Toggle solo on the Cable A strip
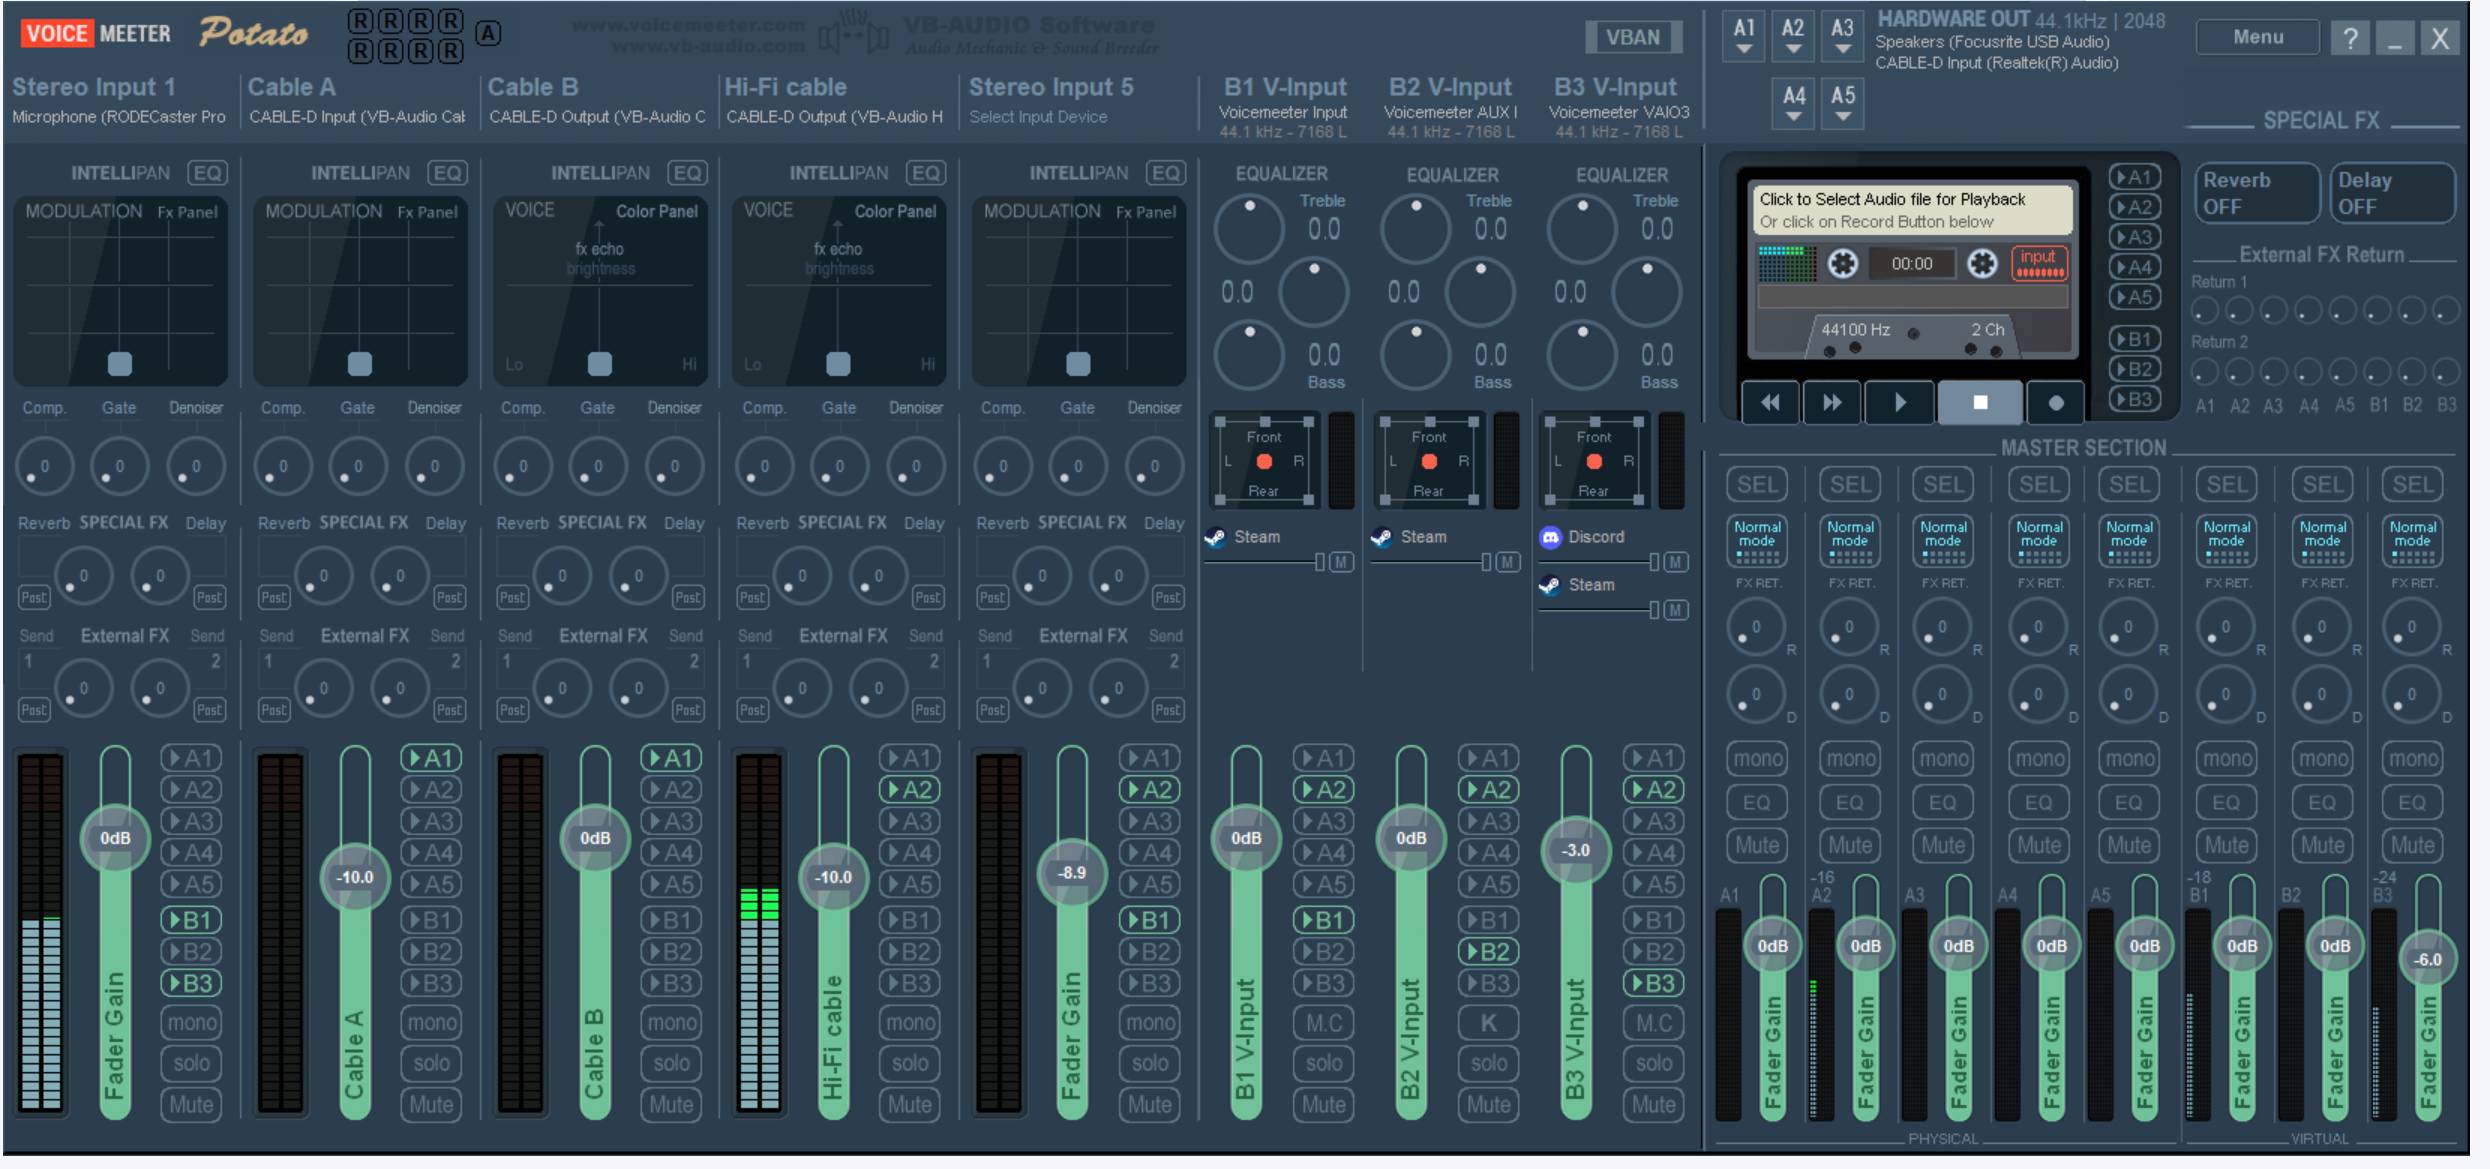The height and width of the screenshot is (1169, 2490). 431,1063
